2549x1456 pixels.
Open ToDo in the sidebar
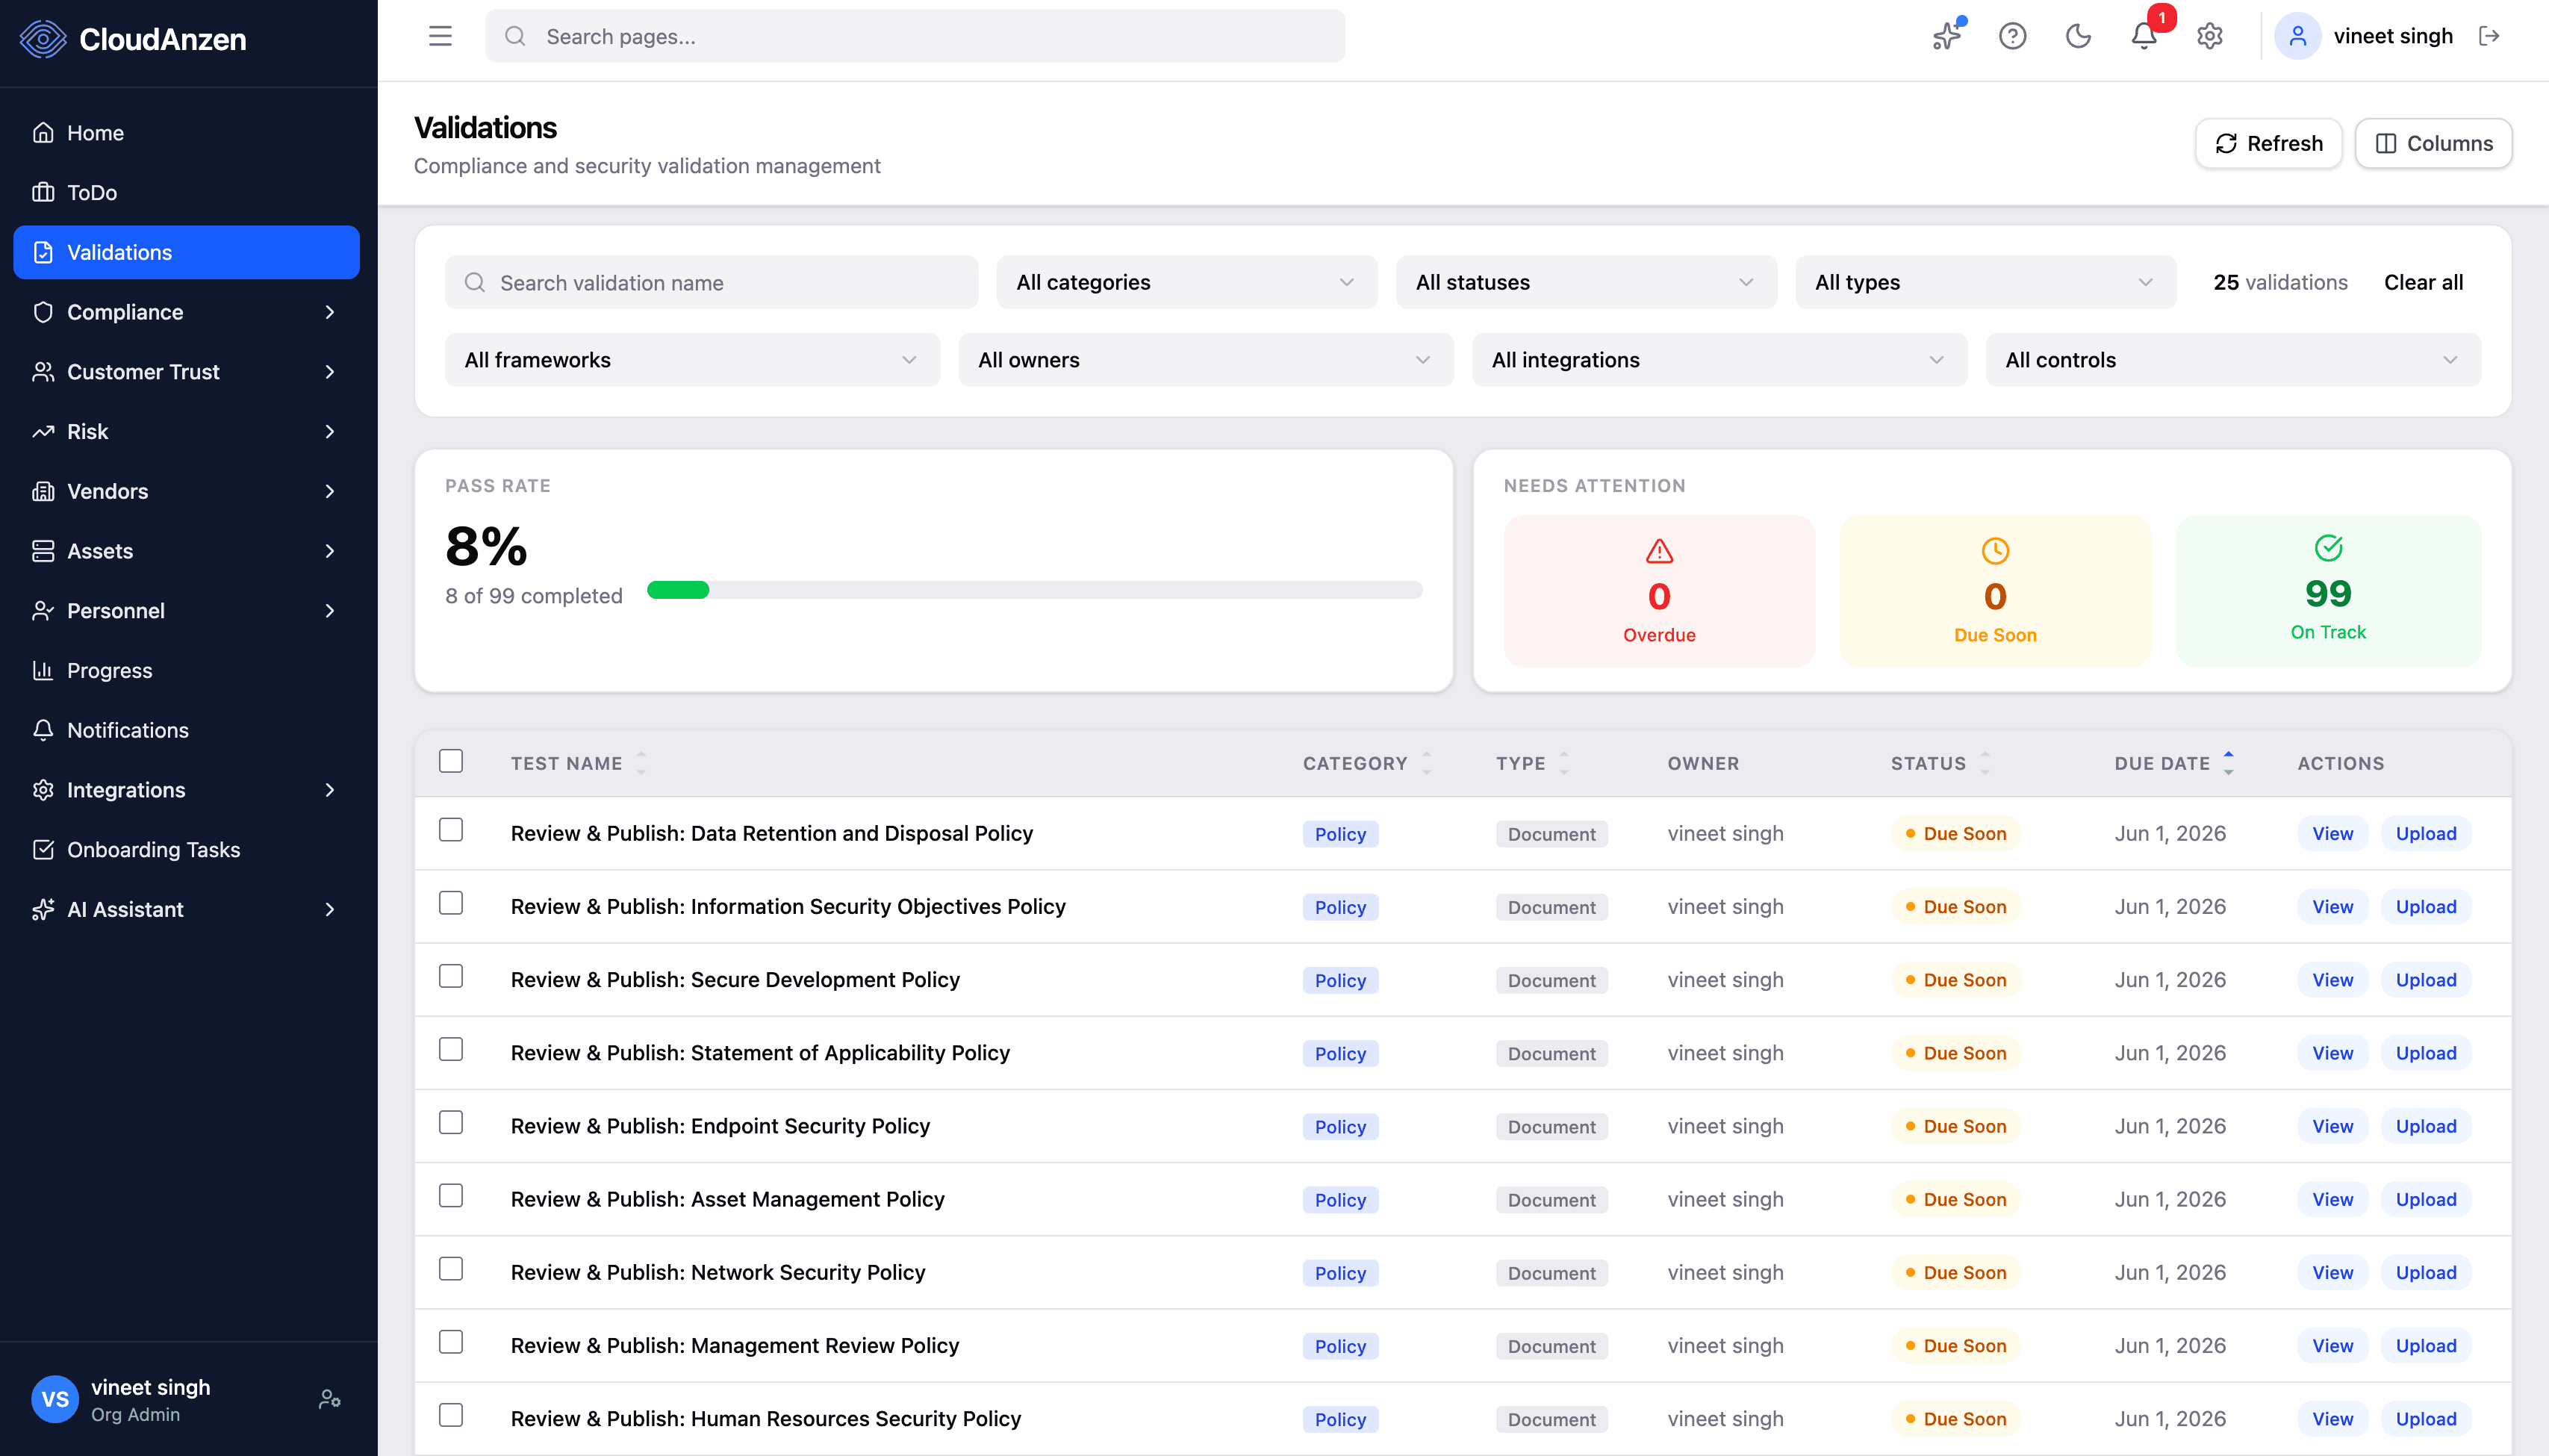click(186, 192)
